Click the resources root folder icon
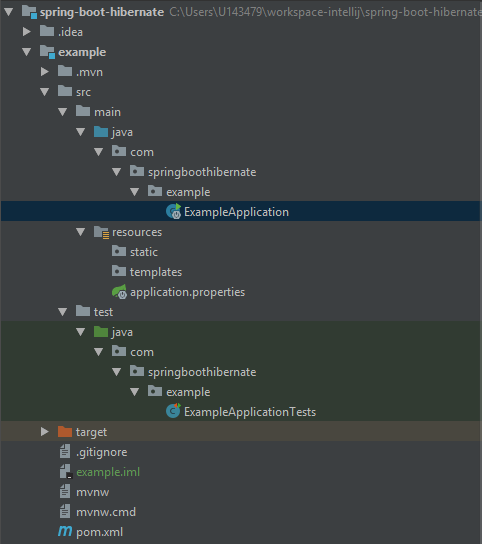This screenshot has width=482, height=544. pos(101,232)
